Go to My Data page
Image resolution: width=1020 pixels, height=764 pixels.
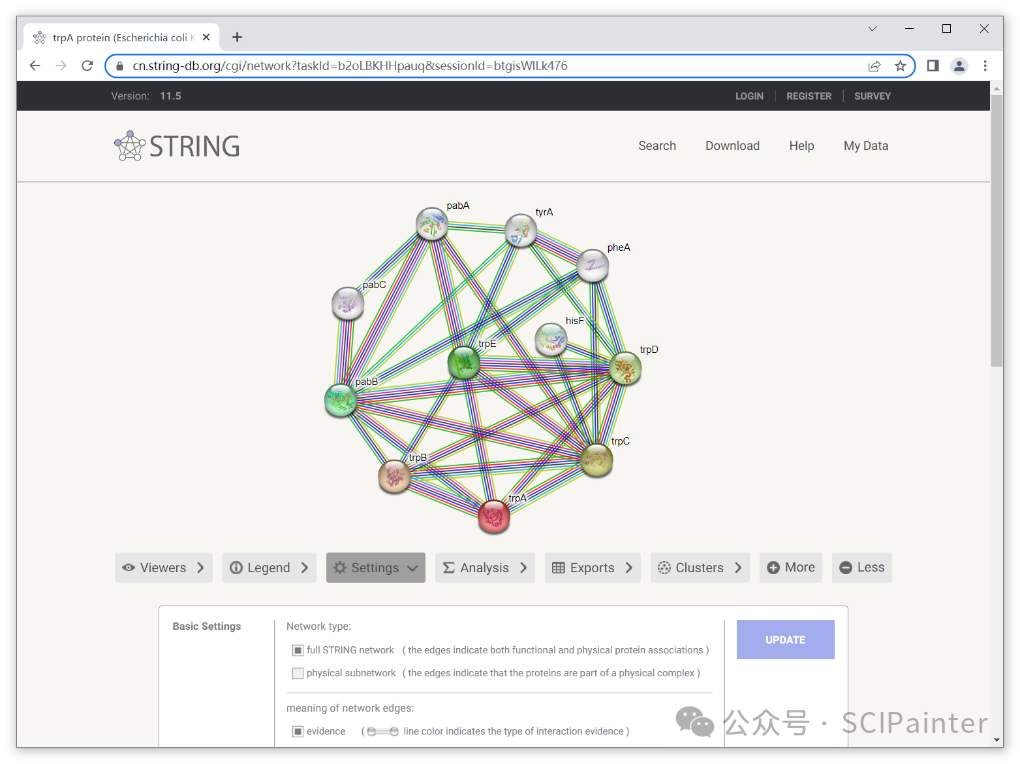(x=865, y=146)
